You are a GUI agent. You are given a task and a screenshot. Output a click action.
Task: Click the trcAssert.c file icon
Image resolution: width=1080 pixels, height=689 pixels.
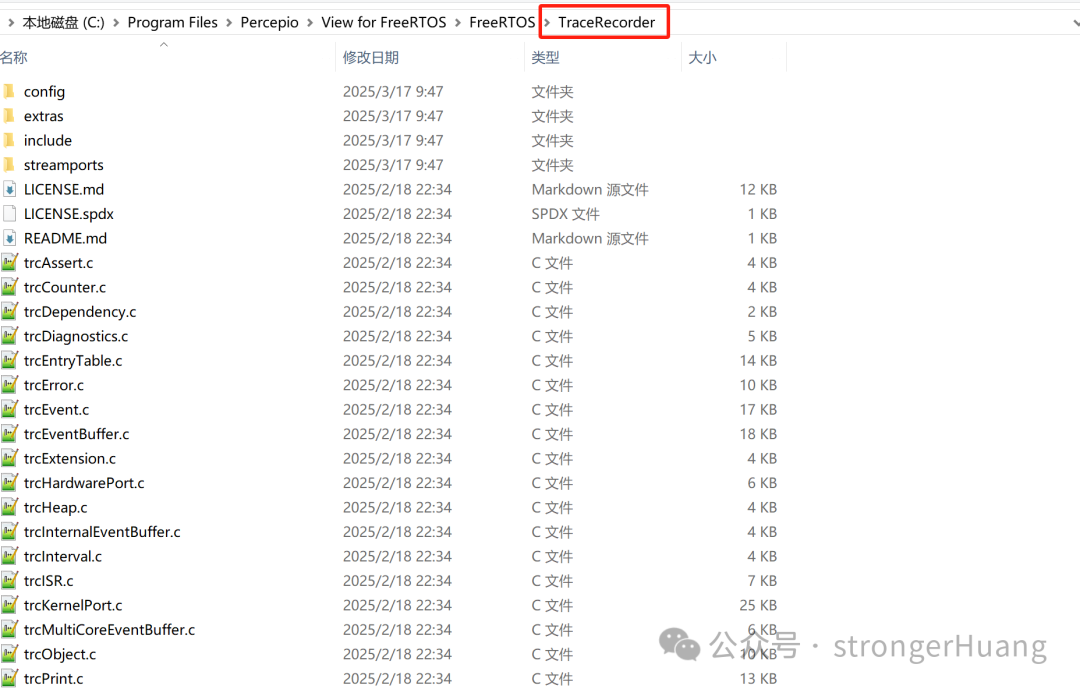[9, 263]
